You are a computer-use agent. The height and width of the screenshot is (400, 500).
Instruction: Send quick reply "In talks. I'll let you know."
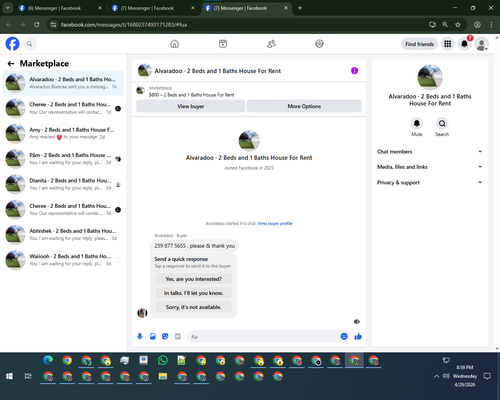click(x=194, y=293)
